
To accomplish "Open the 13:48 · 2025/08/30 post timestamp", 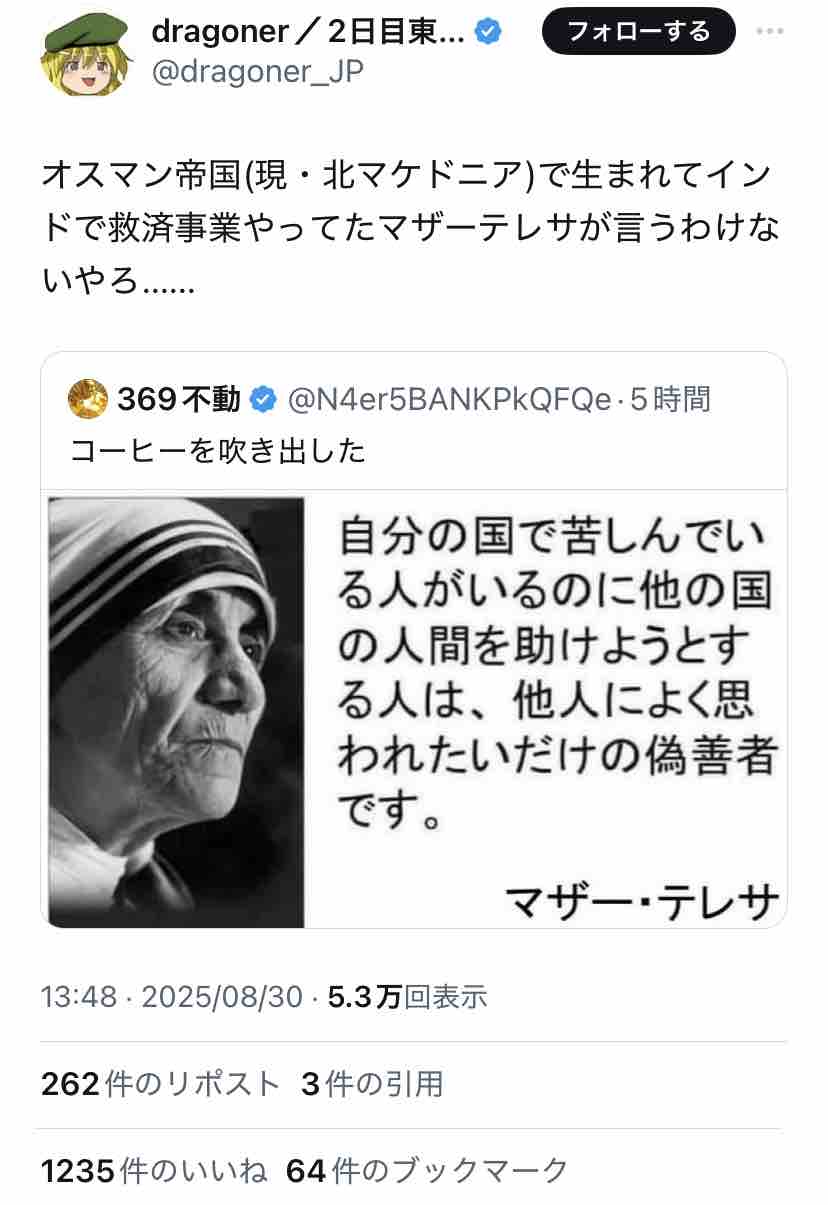I will tap(171, 996).
